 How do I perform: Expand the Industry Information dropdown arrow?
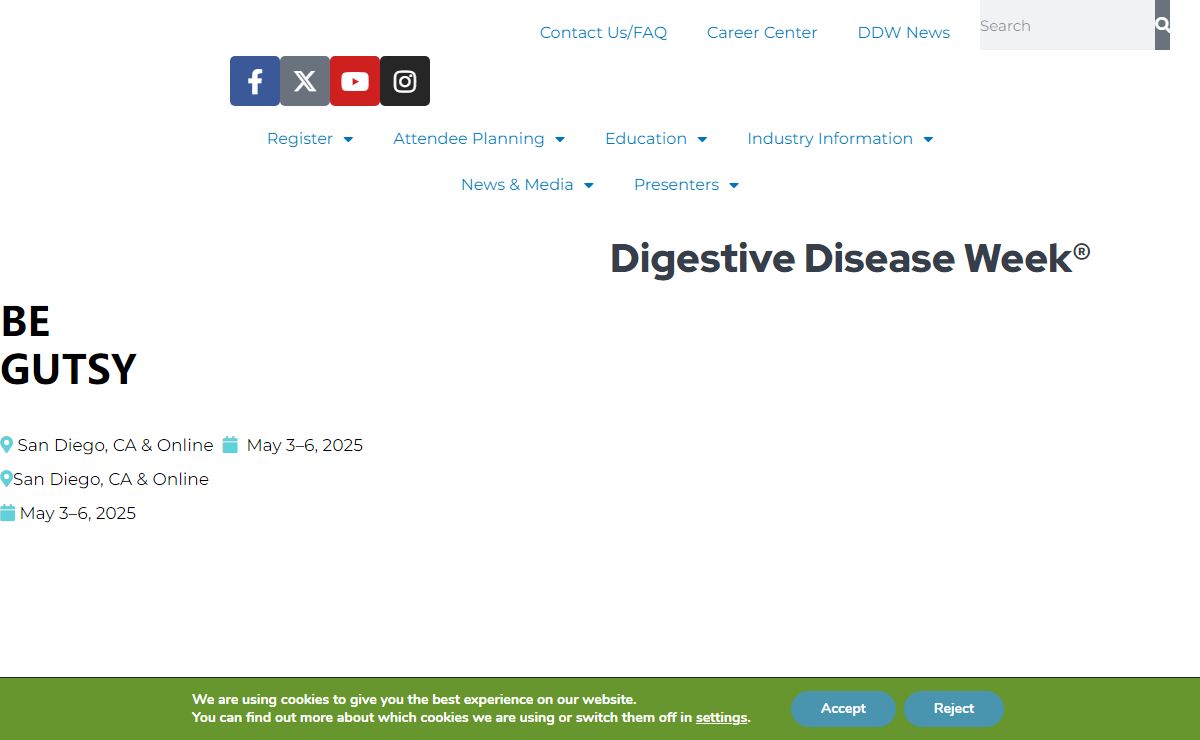point(928,139)
